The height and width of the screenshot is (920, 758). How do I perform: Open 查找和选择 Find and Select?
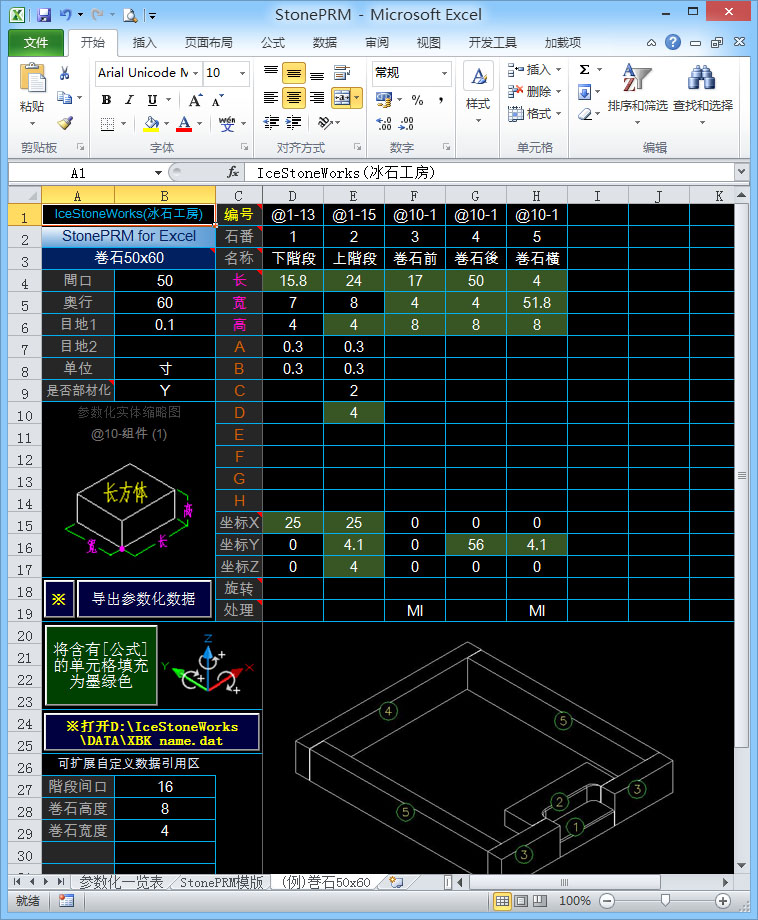click(702, 93)
